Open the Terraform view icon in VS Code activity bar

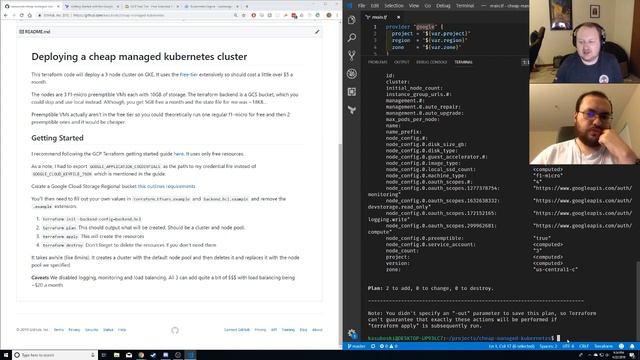click(x=351, y=110)
